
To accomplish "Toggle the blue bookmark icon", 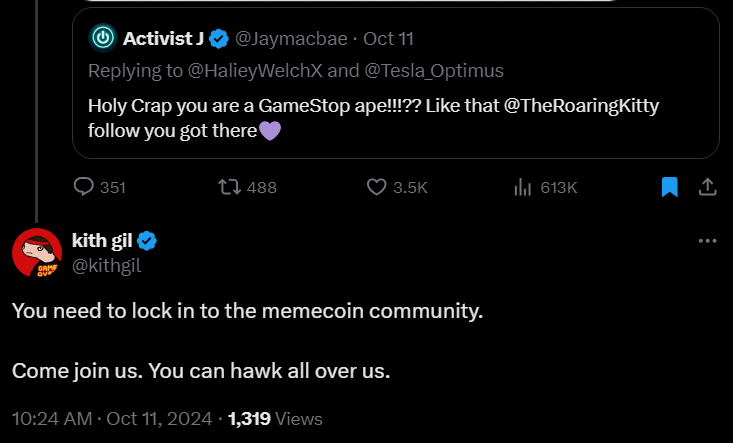I will 670,187.
